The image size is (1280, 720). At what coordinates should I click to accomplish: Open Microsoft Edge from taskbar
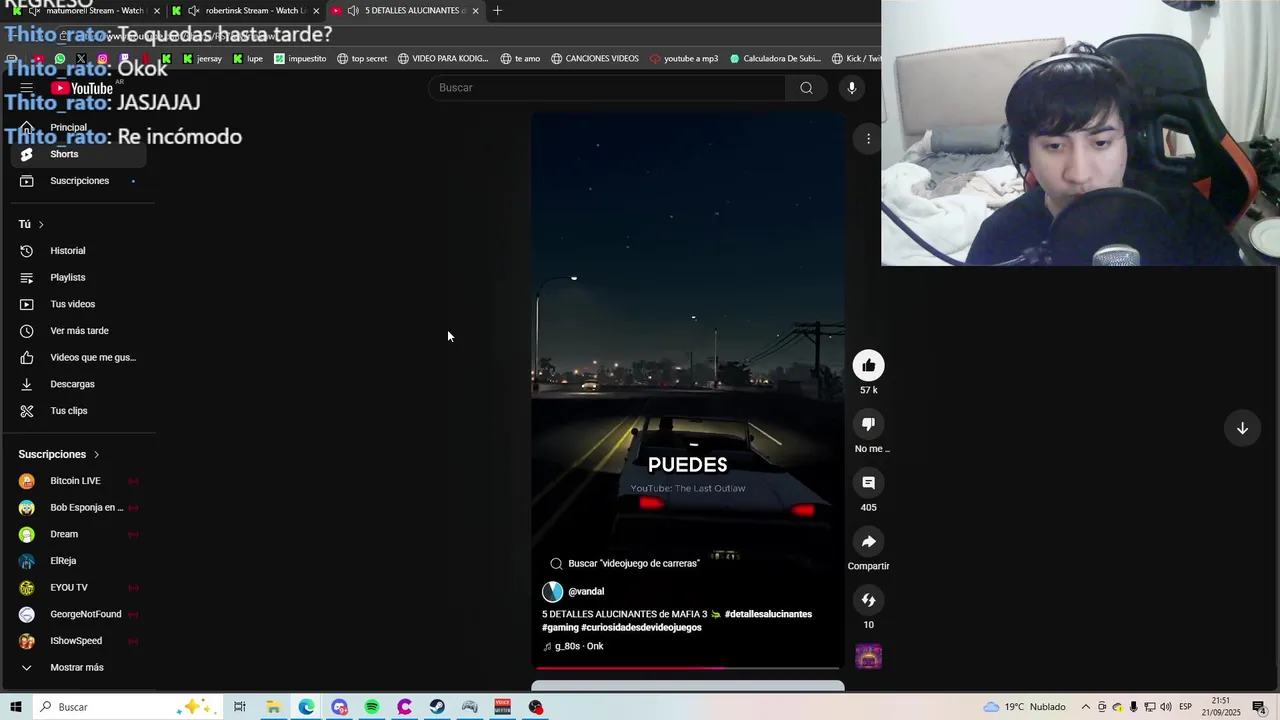306,707
